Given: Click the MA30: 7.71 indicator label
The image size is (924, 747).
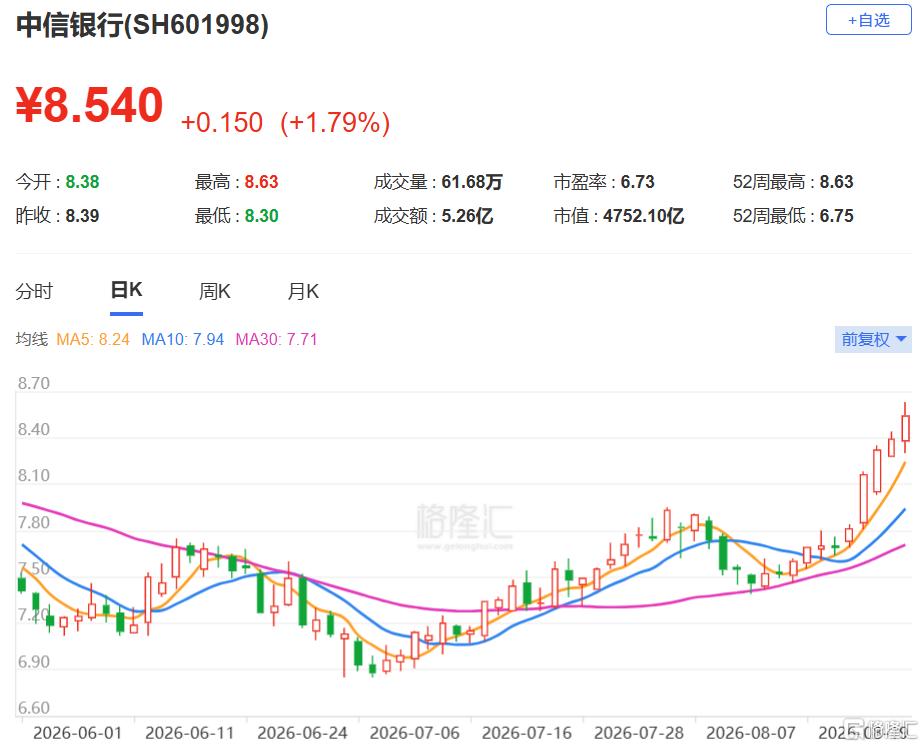Looking at the screenshot, I should pos(276,339).
